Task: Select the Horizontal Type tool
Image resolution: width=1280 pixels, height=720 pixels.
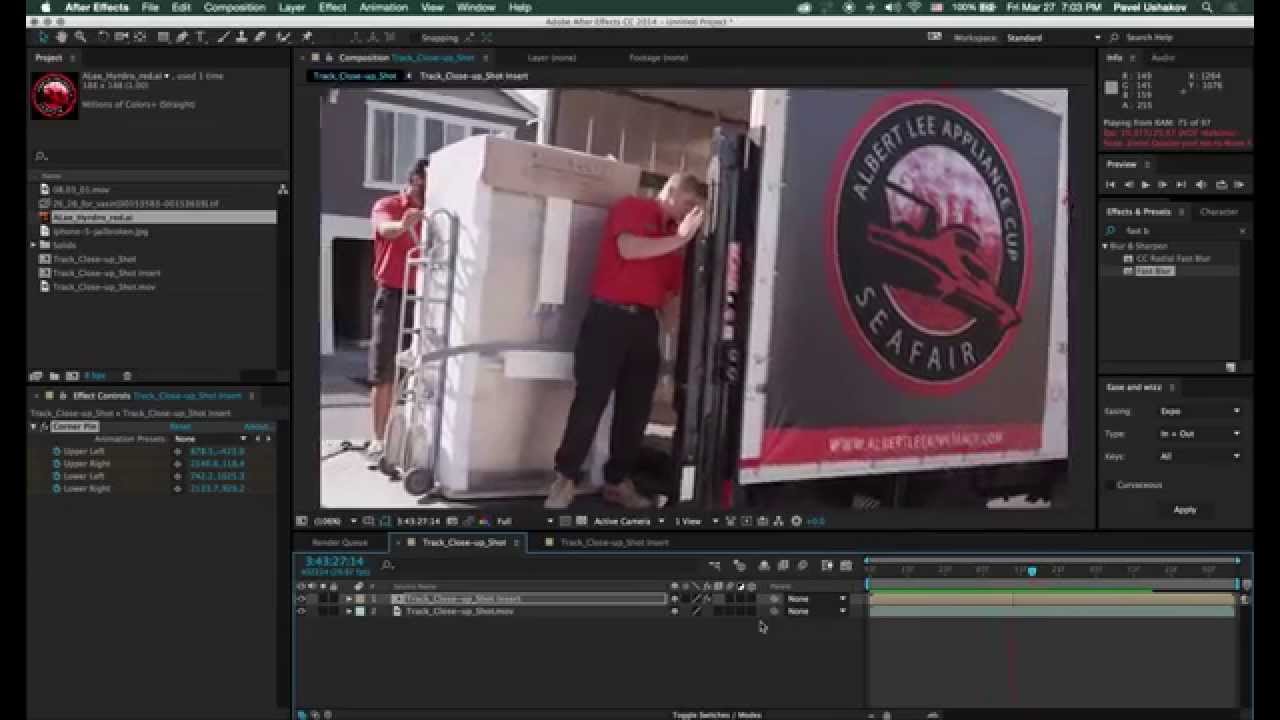Action: coord(201,37)
